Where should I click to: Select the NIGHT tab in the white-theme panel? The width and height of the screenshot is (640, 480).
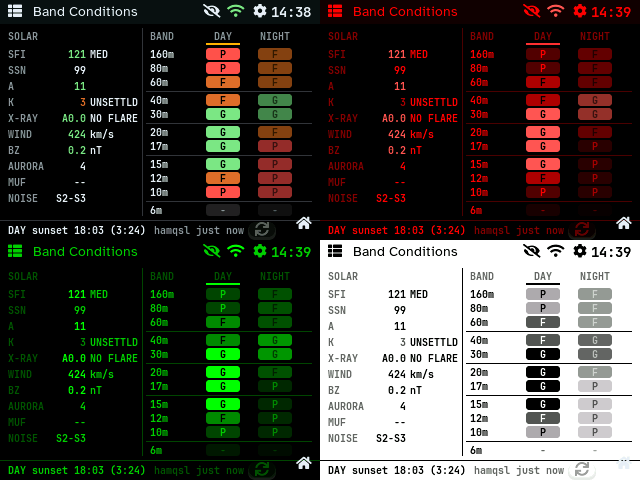pyautogui.click(x=595, y=277)
